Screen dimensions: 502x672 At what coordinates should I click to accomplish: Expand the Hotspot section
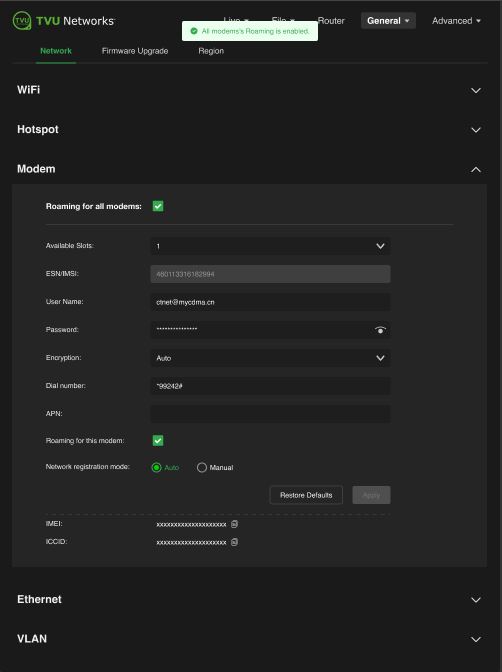[x=476, y=130]
